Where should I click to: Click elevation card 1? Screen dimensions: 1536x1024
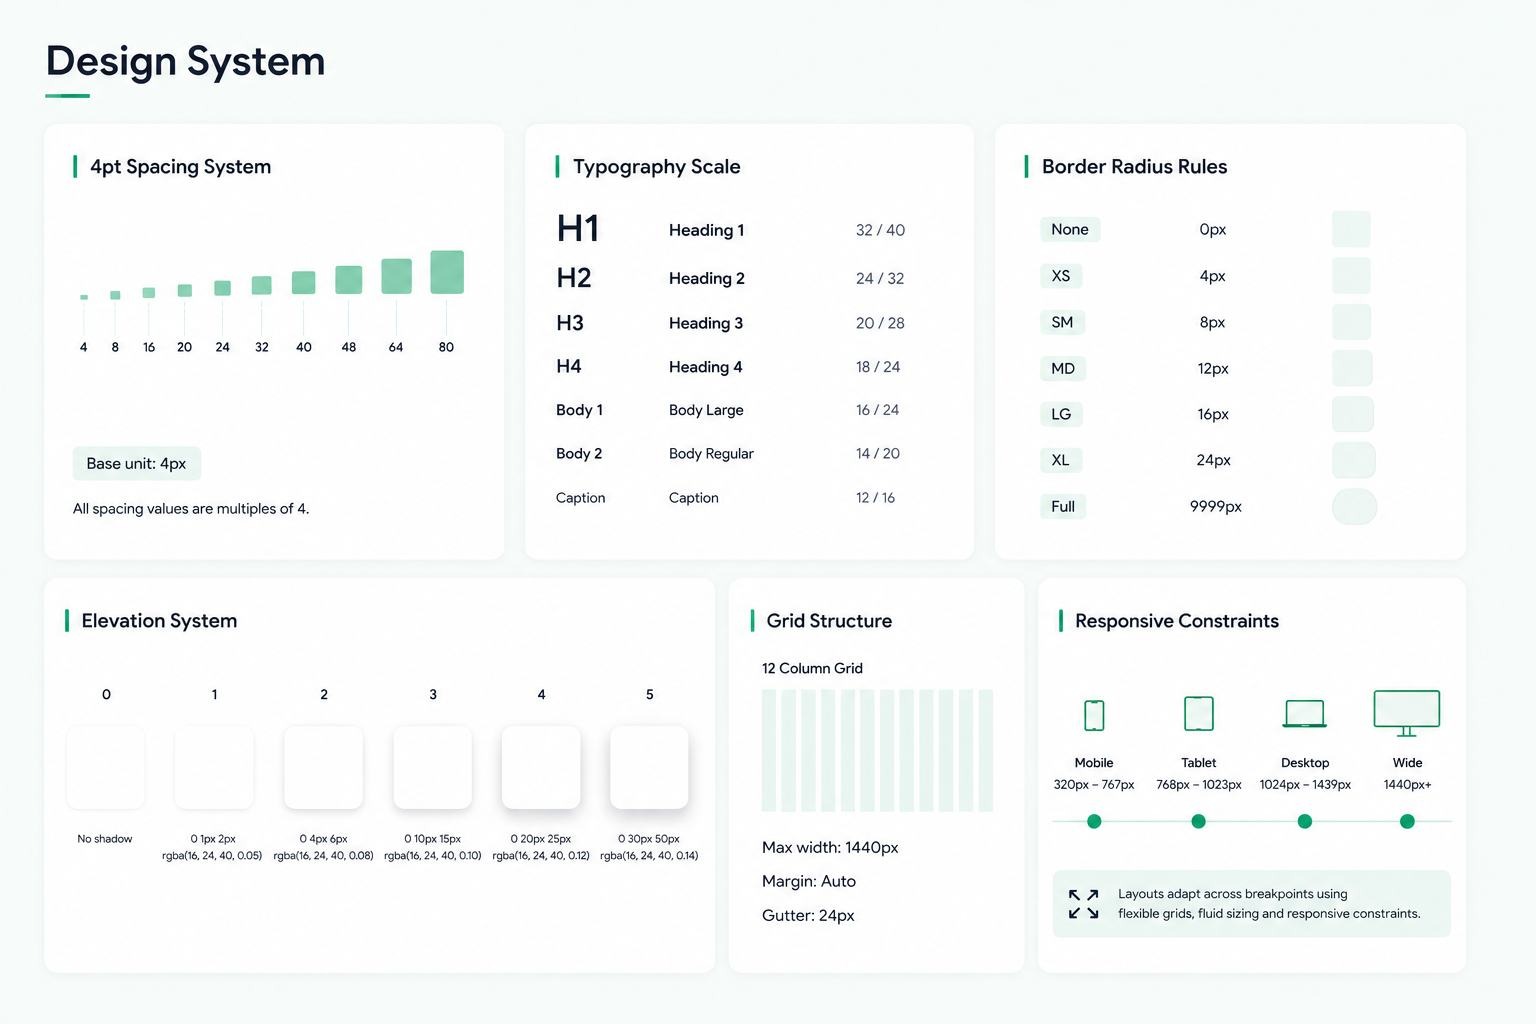click(214, 767)
